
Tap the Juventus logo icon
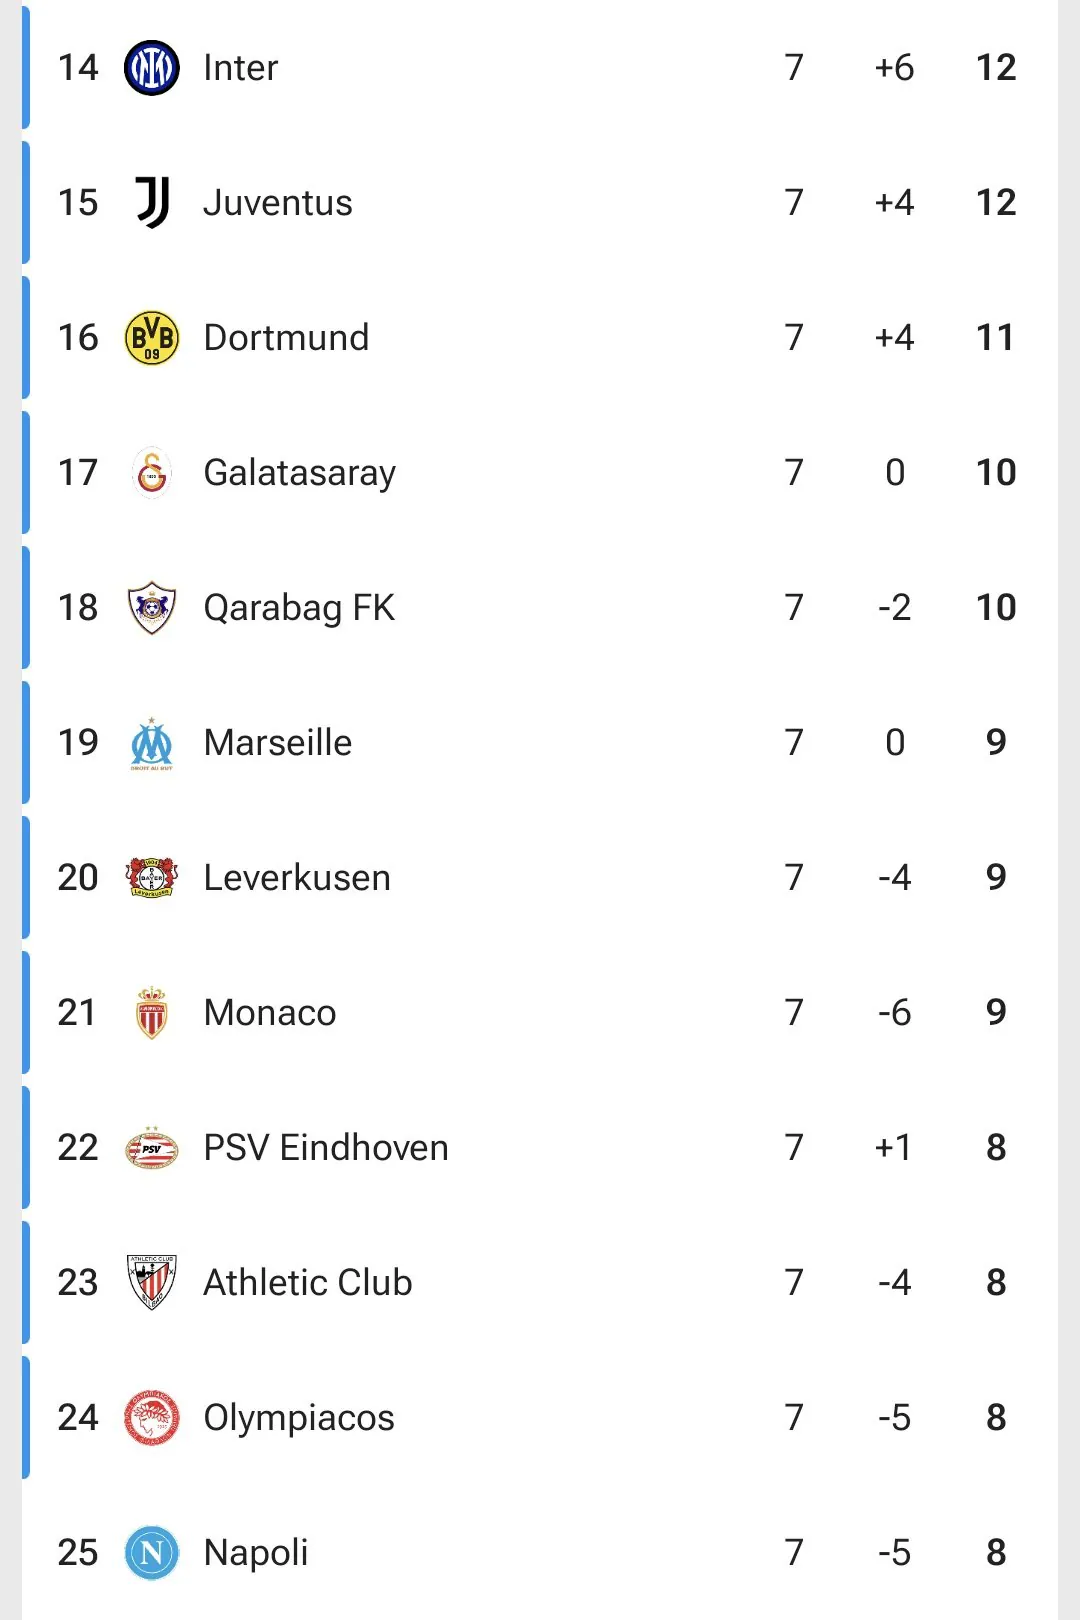click(152, 203)
